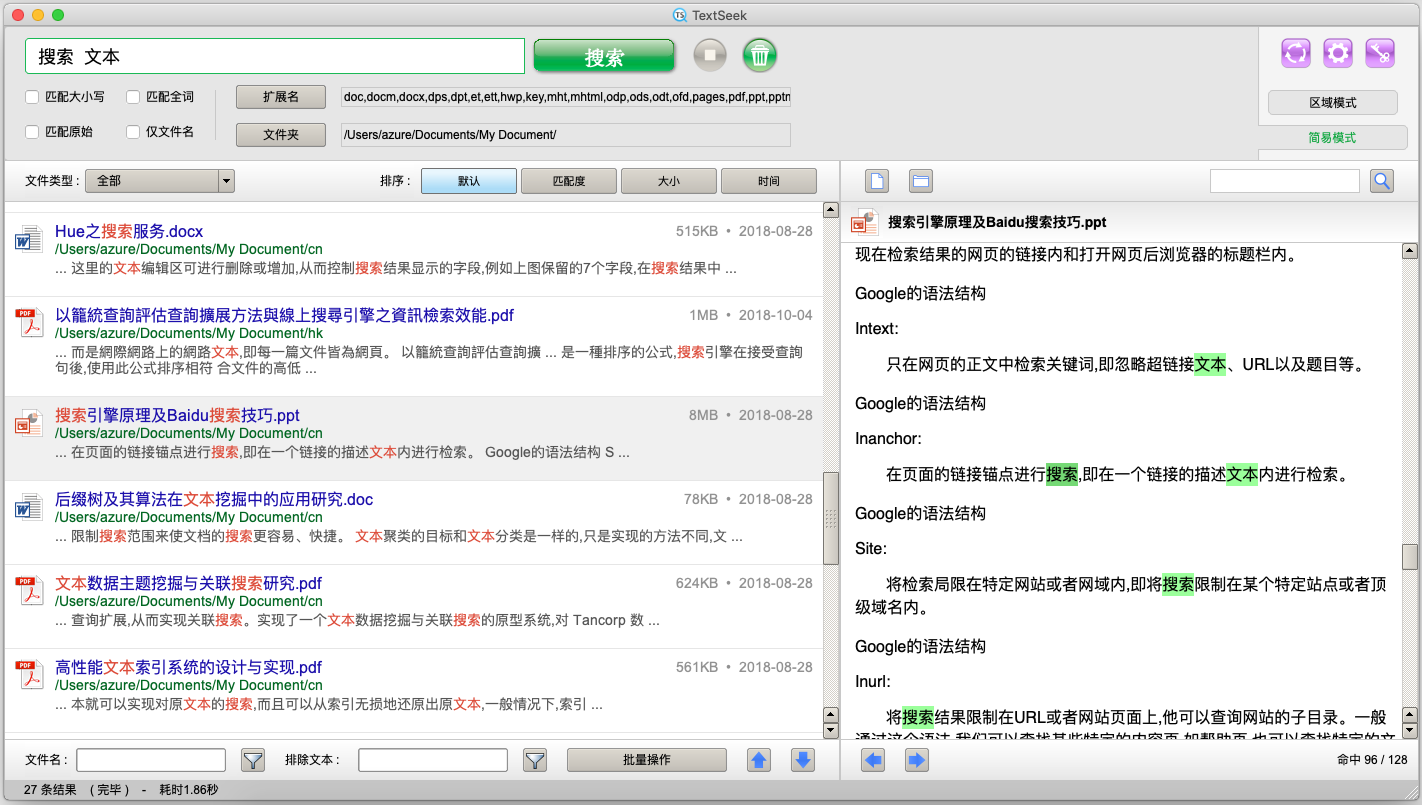Toggle the 匹配全词 checkbox
1422x805 pixels.
(133, 97)
